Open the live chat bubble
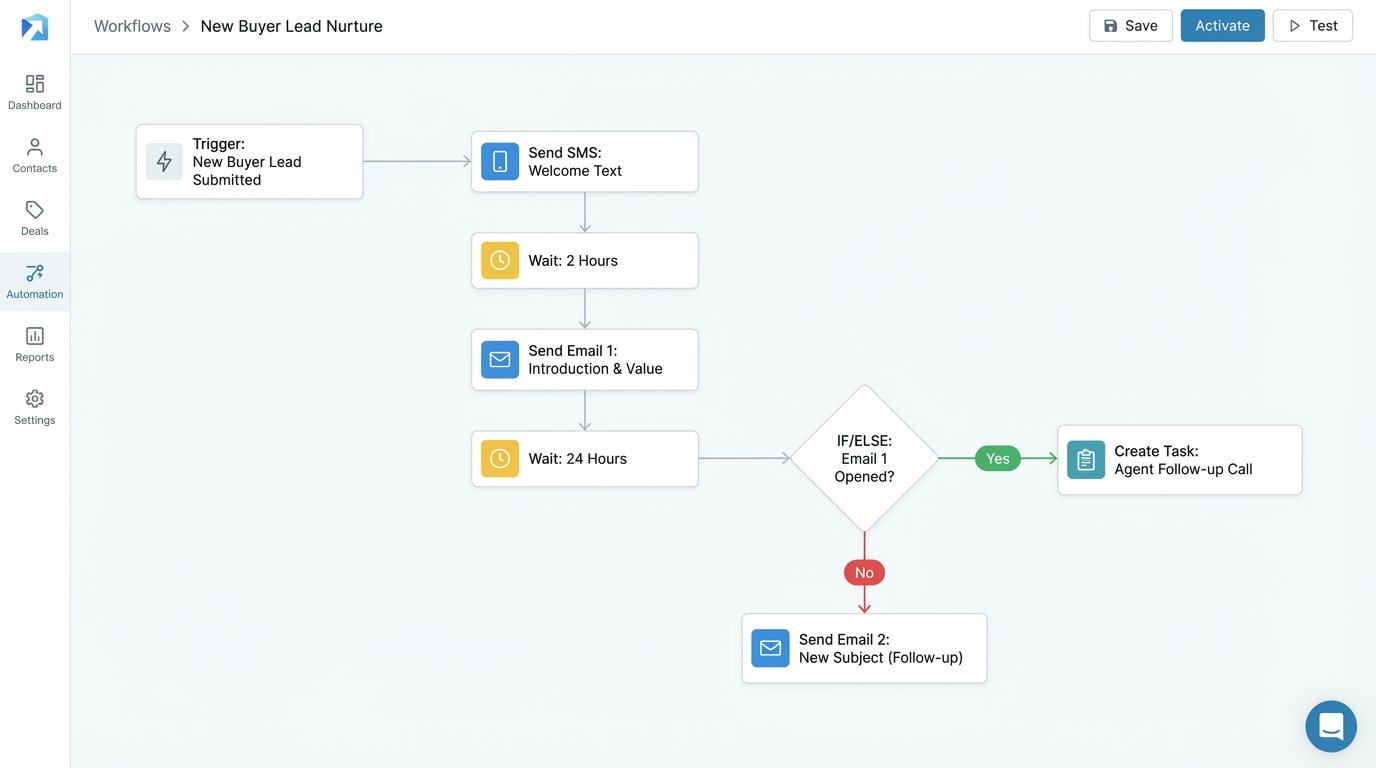Image resolution: width=1376 pixels, height=768 pixels. point(1330,726)
